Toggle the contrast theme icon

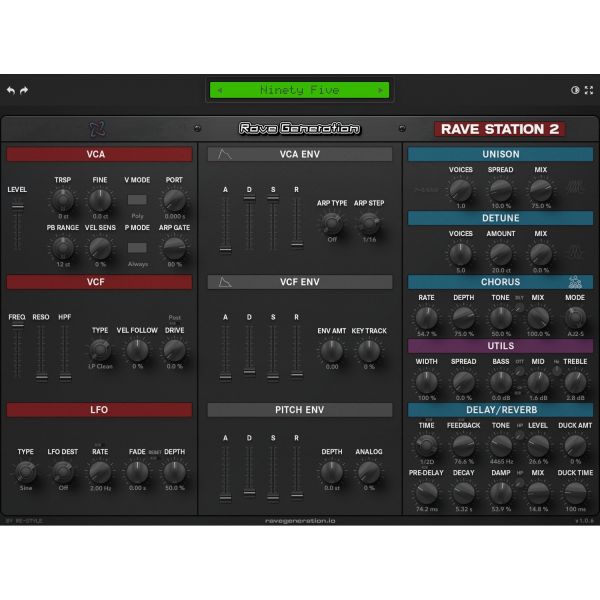[575, 90]
